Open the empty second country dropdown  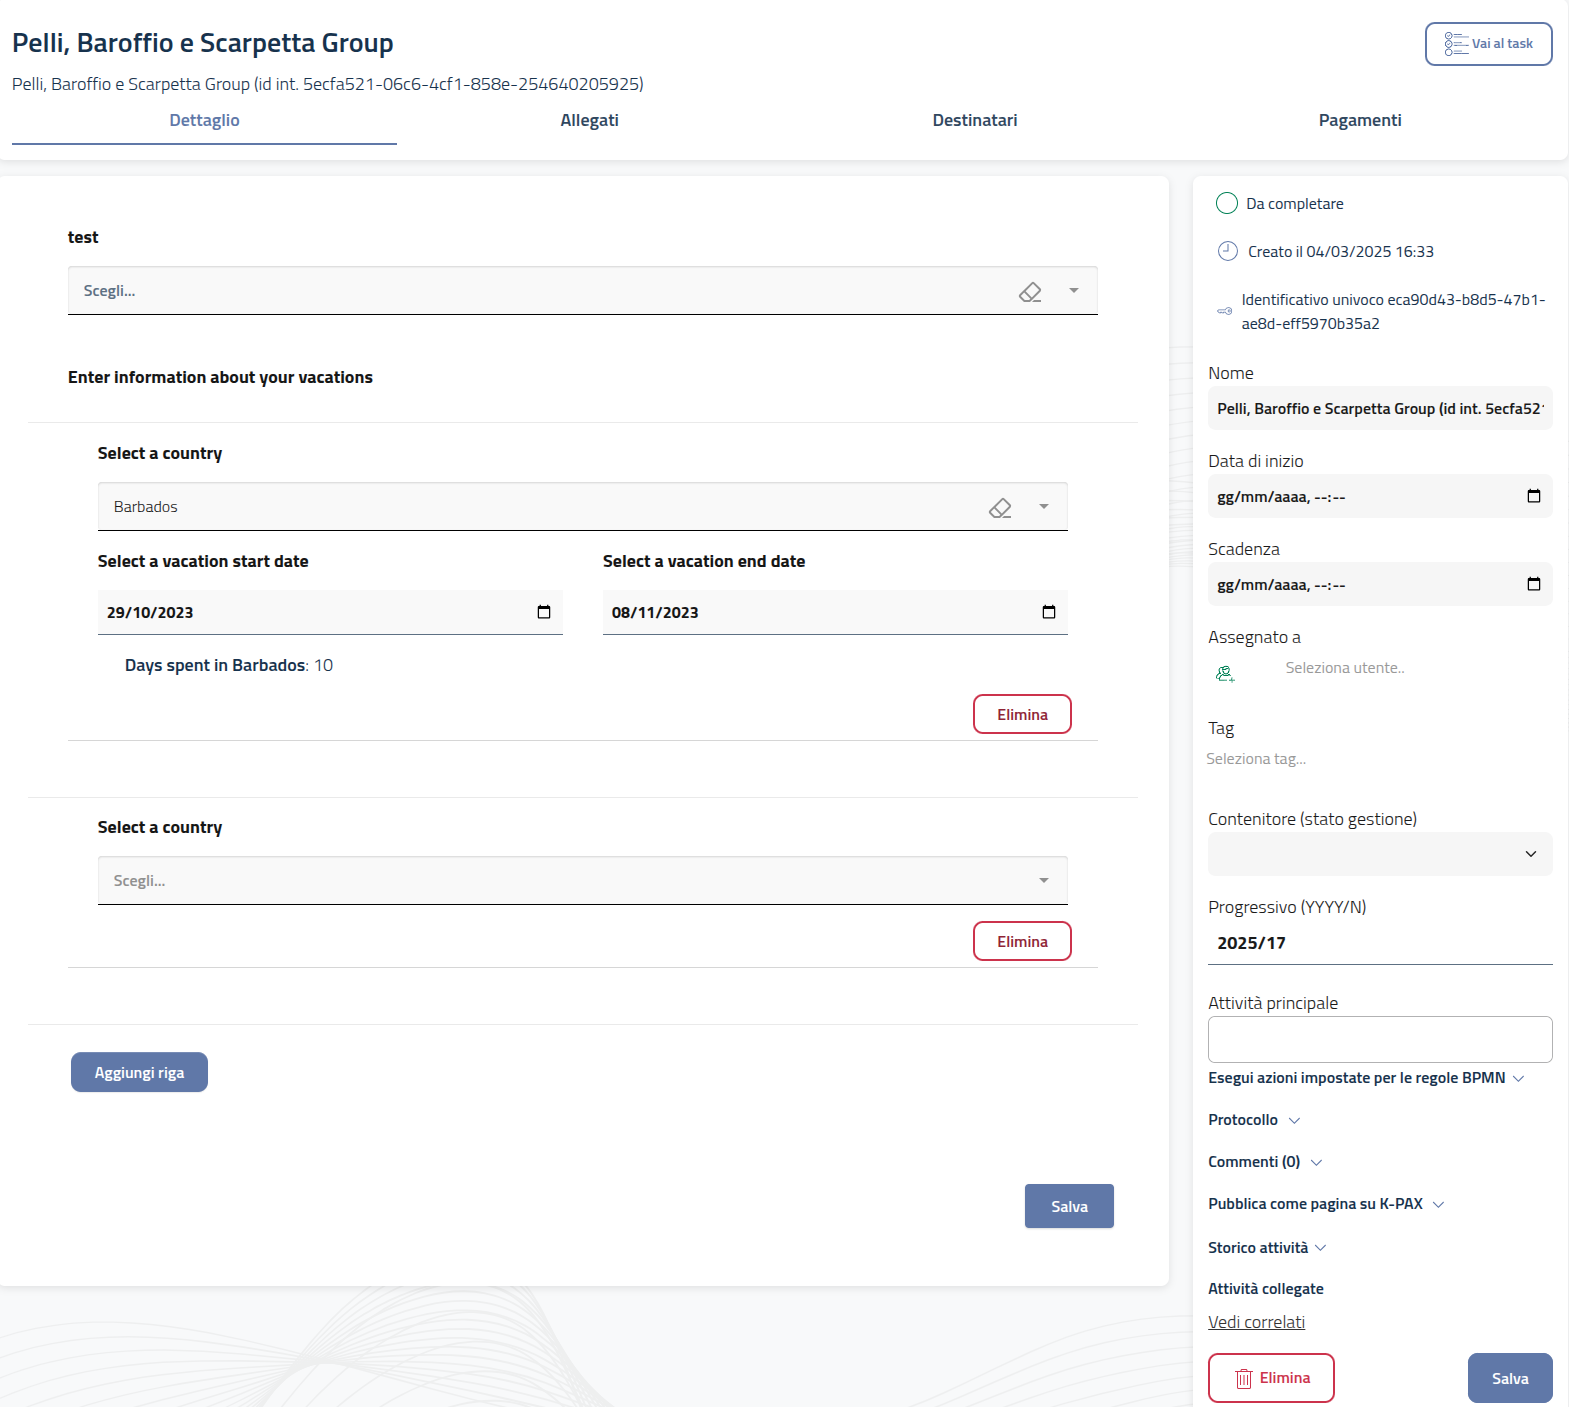pyautogui.click(x=1043, y=881)
